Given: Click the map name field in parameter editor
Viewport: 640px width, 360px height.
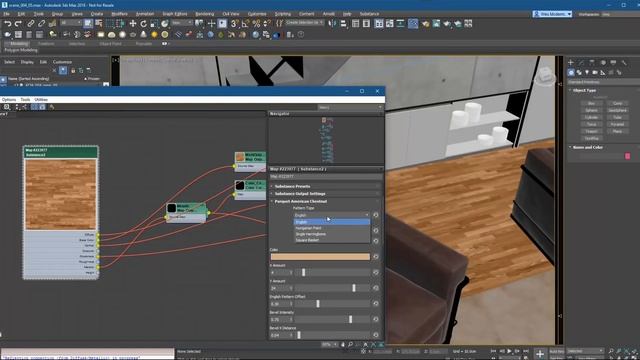Looking at the screenshot, I should pos(326,177).
